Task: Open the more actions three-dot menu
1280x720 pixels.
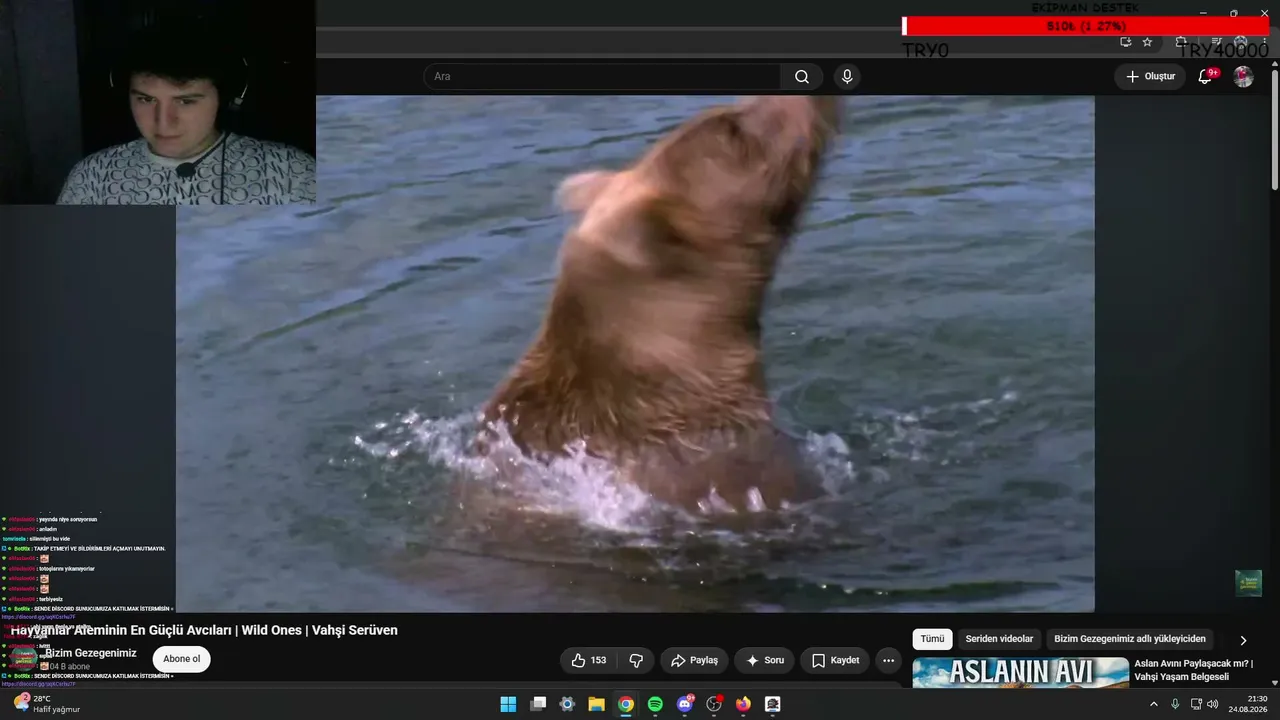Action: pos(888,660)
